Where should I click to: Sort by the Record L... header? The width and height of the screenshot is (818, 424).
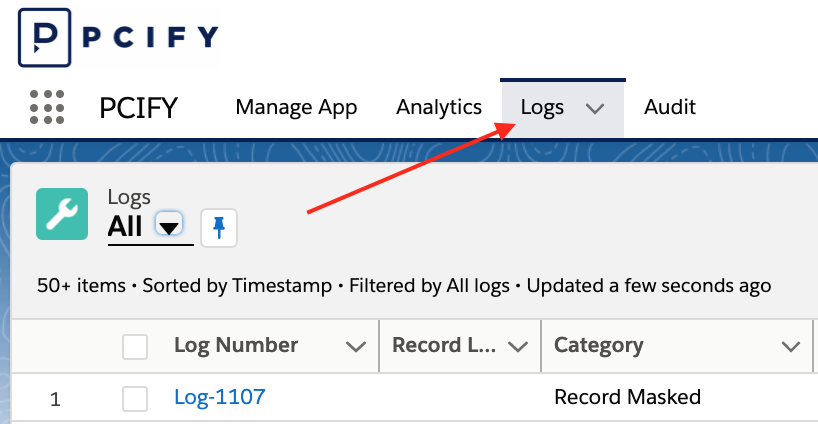[444, 345]
